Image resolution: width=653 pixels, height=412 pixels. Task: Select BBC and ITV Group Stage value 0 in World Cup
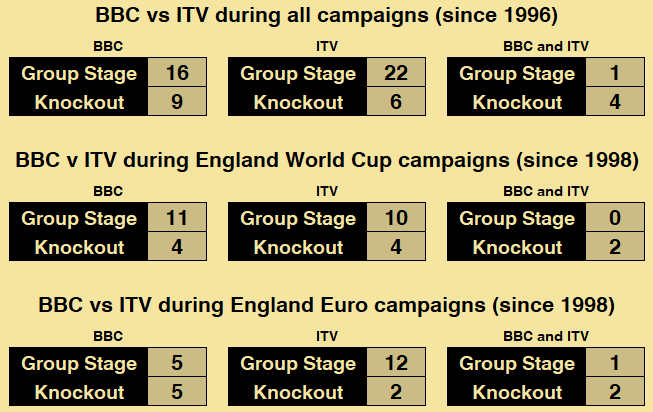tap(614, 218)
